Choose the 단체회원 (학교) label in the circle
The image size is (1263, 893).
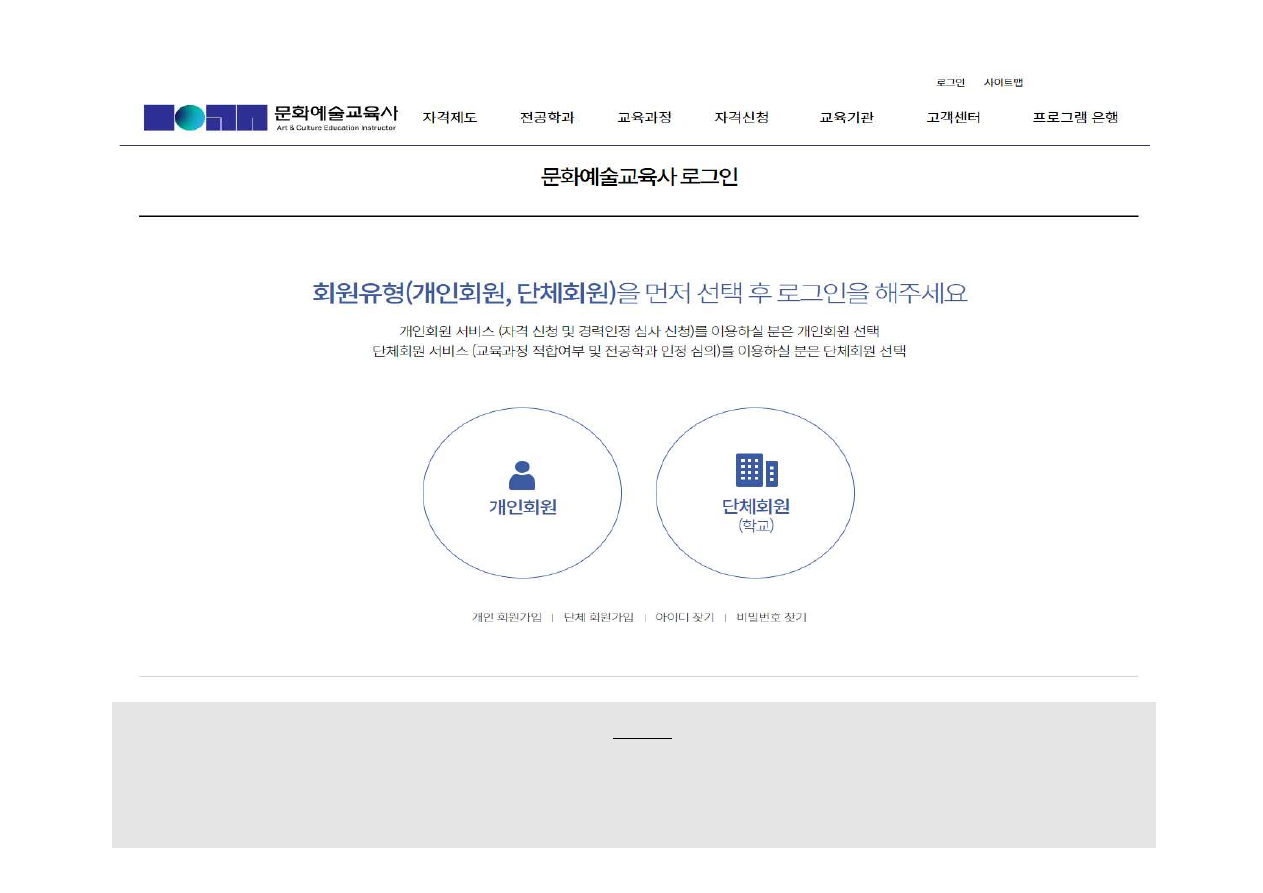[x=756, y=514]
